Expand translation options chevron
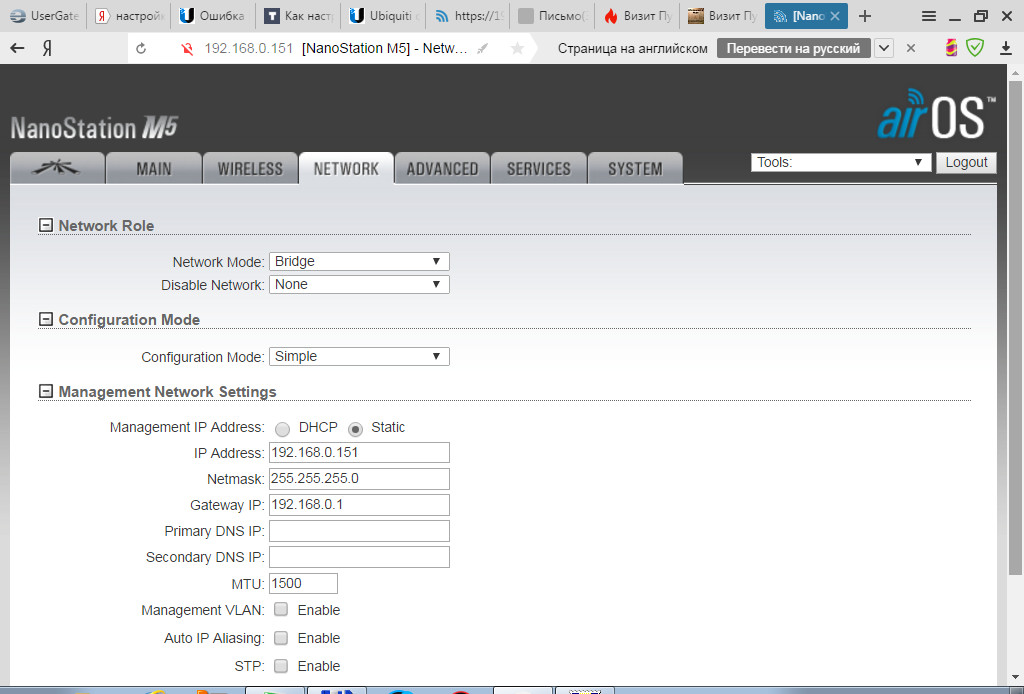Screen dimensions: 1024x694 click(x=884, y=48)
